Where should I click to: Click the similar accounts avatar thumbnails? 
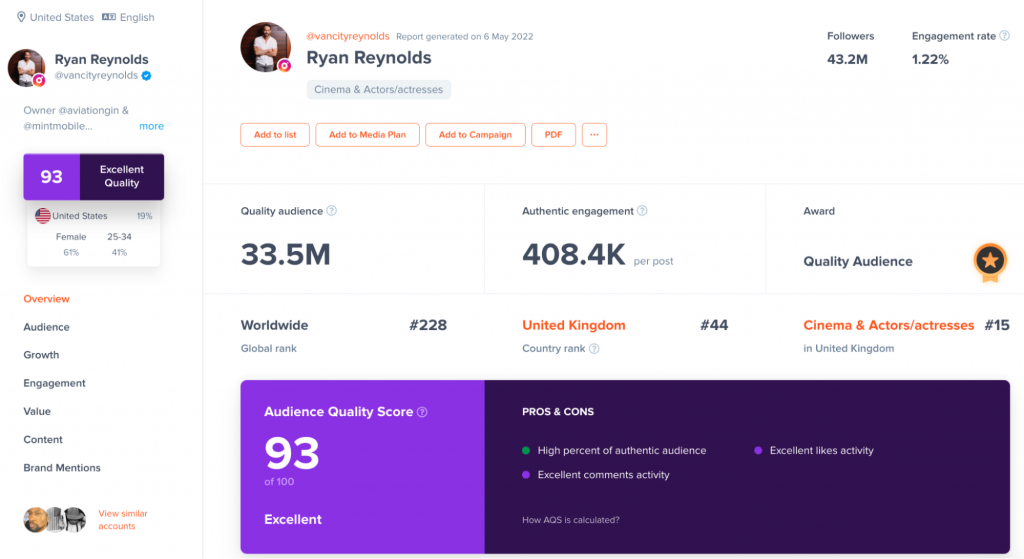[x=55, y=520]
